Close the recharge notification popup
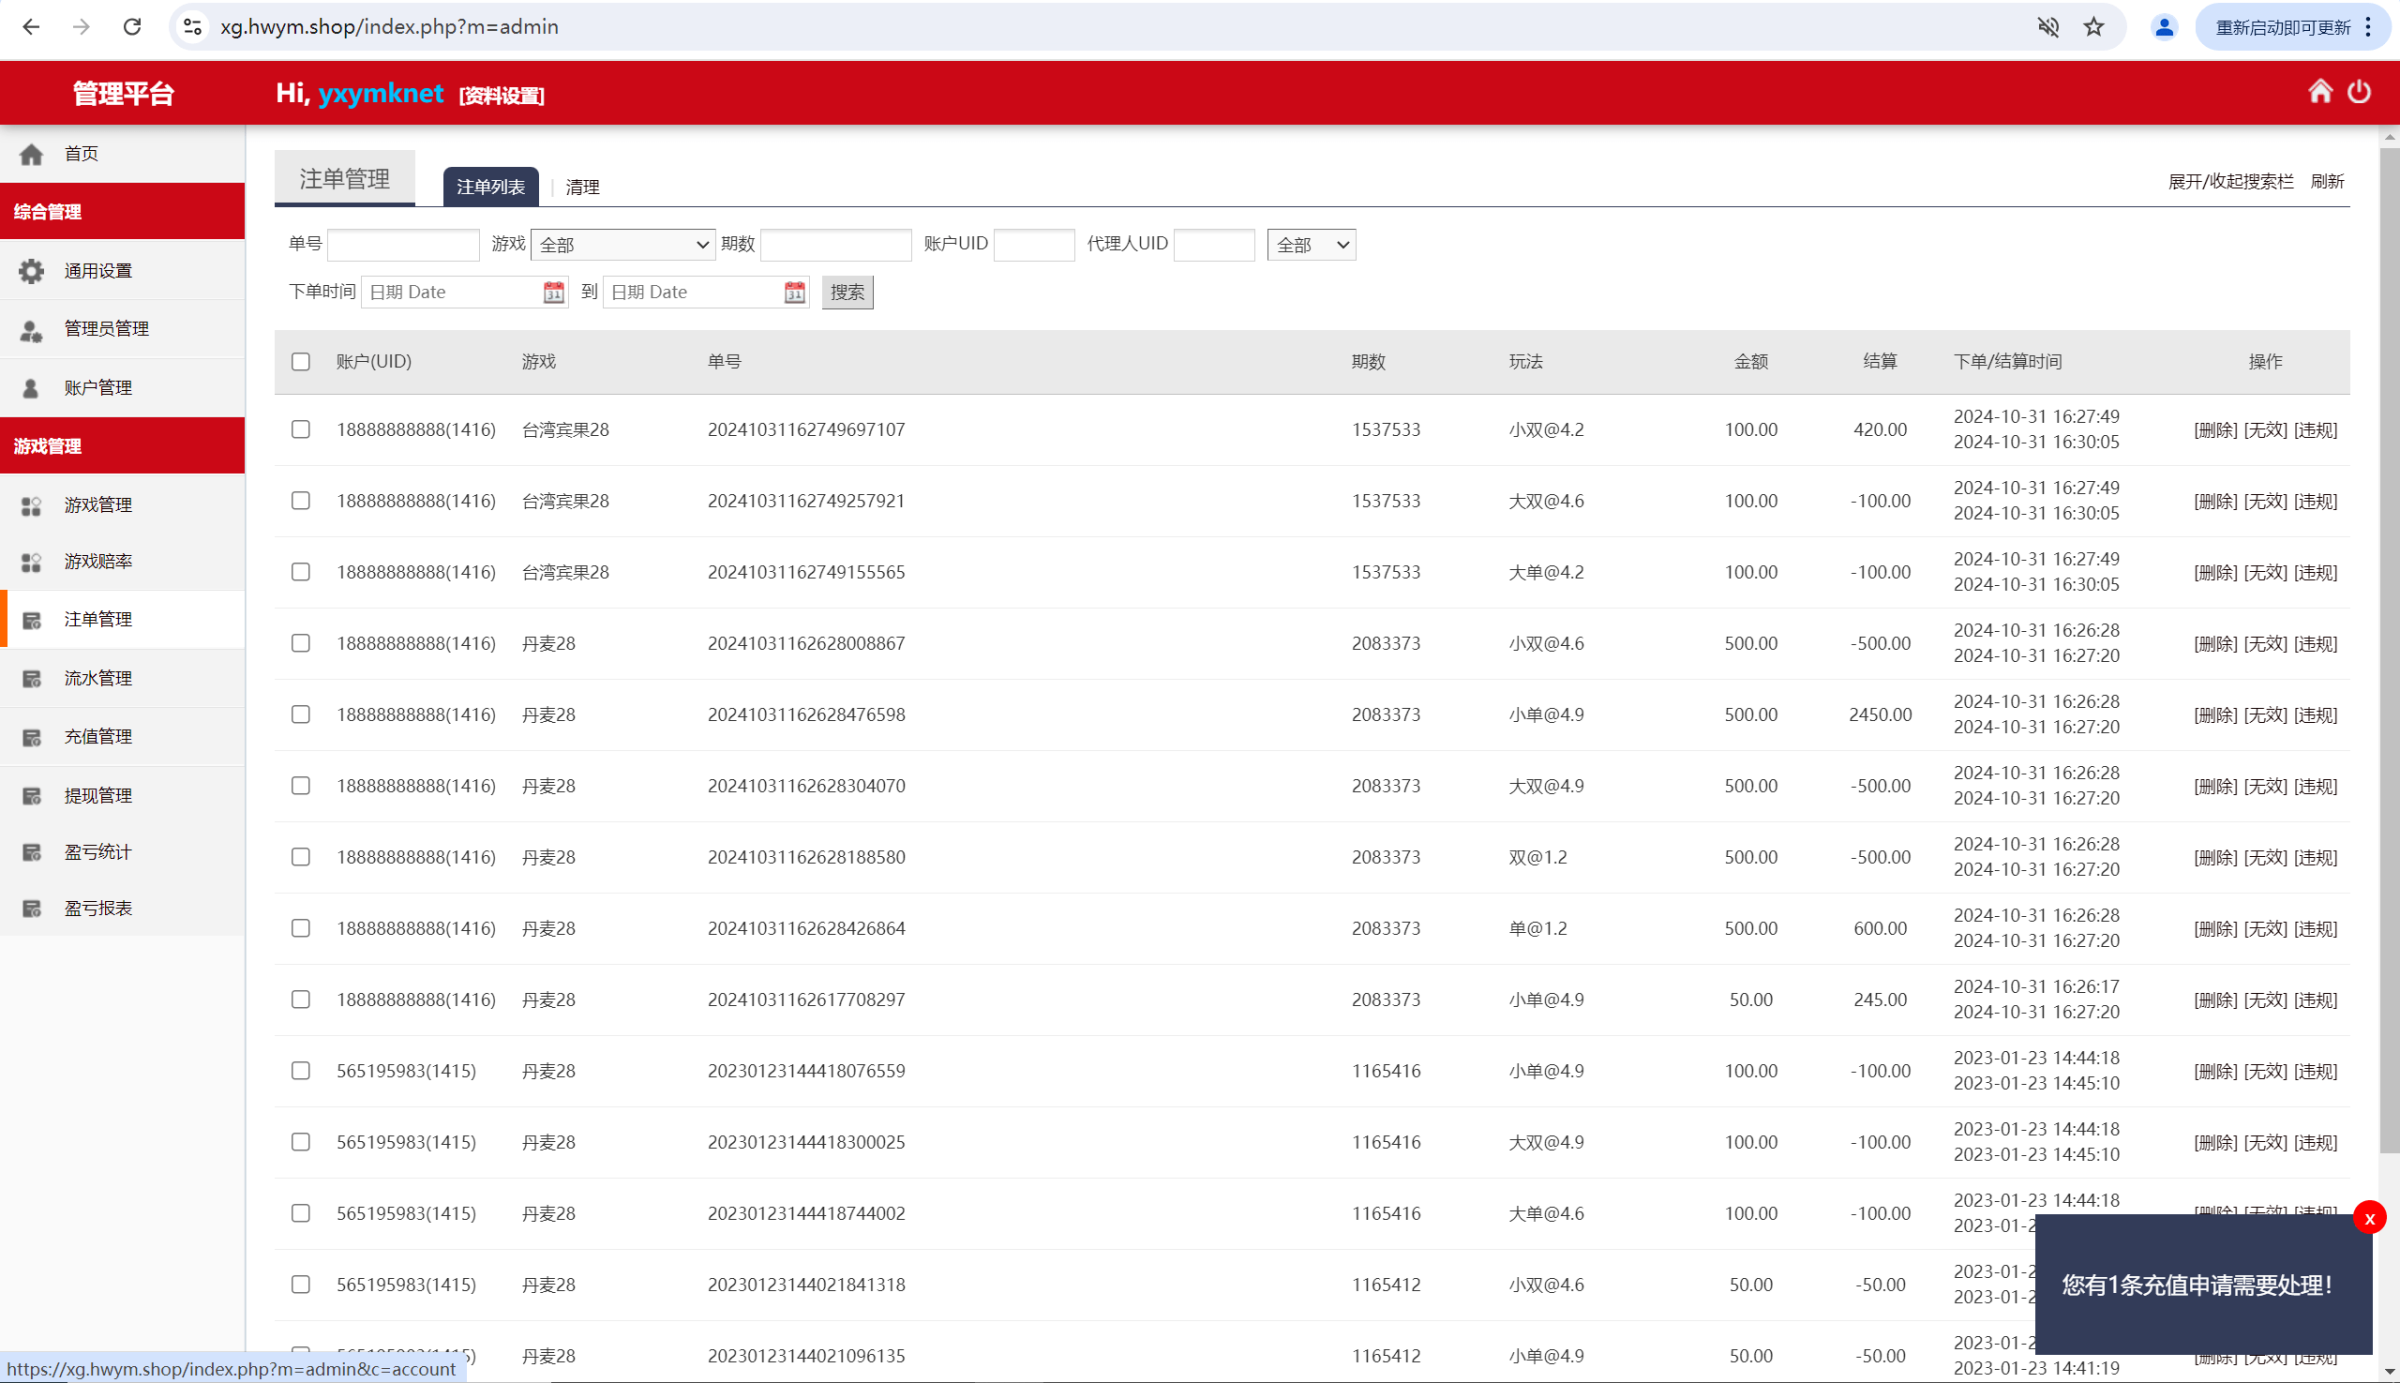This screenshot has height=1383, width=2400. coord(2369,1218)
